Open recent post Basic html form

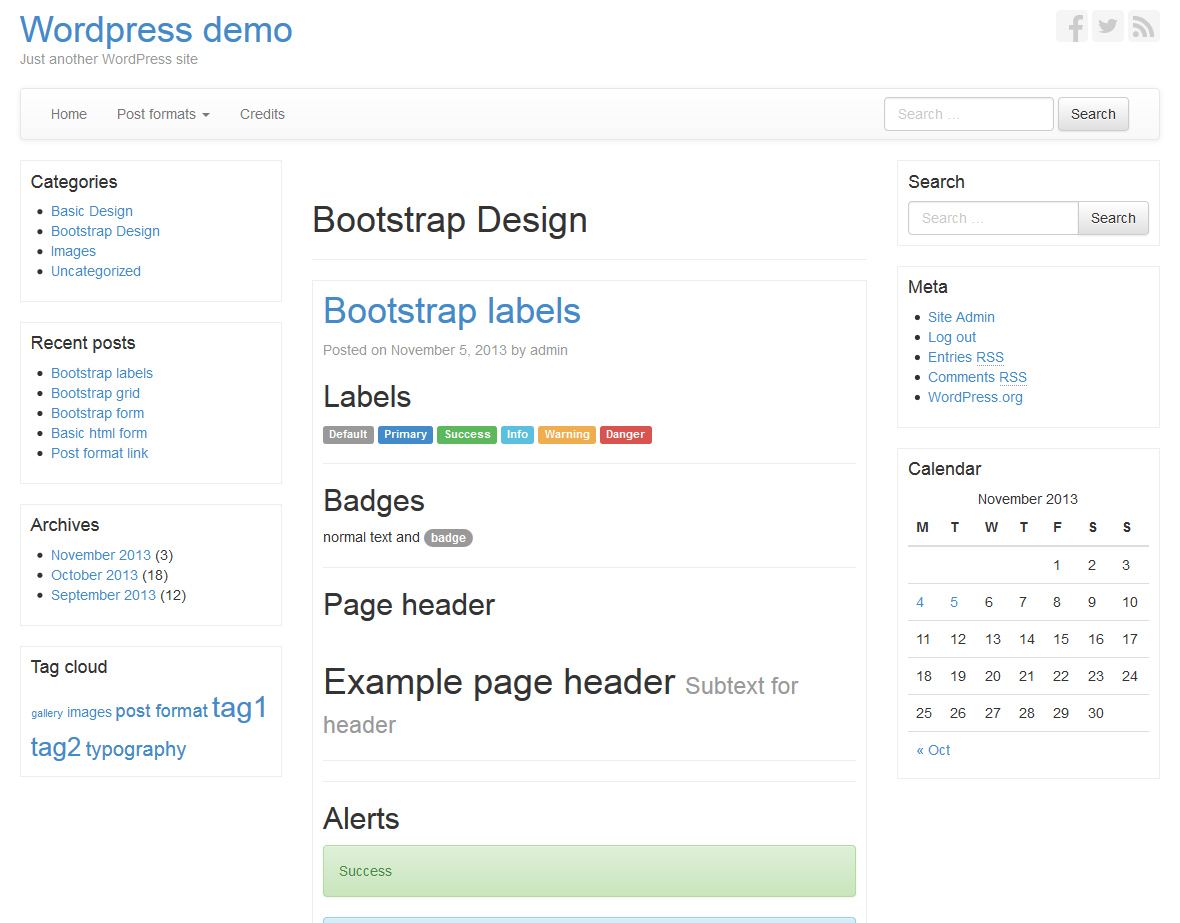click(x=99, y=433)
